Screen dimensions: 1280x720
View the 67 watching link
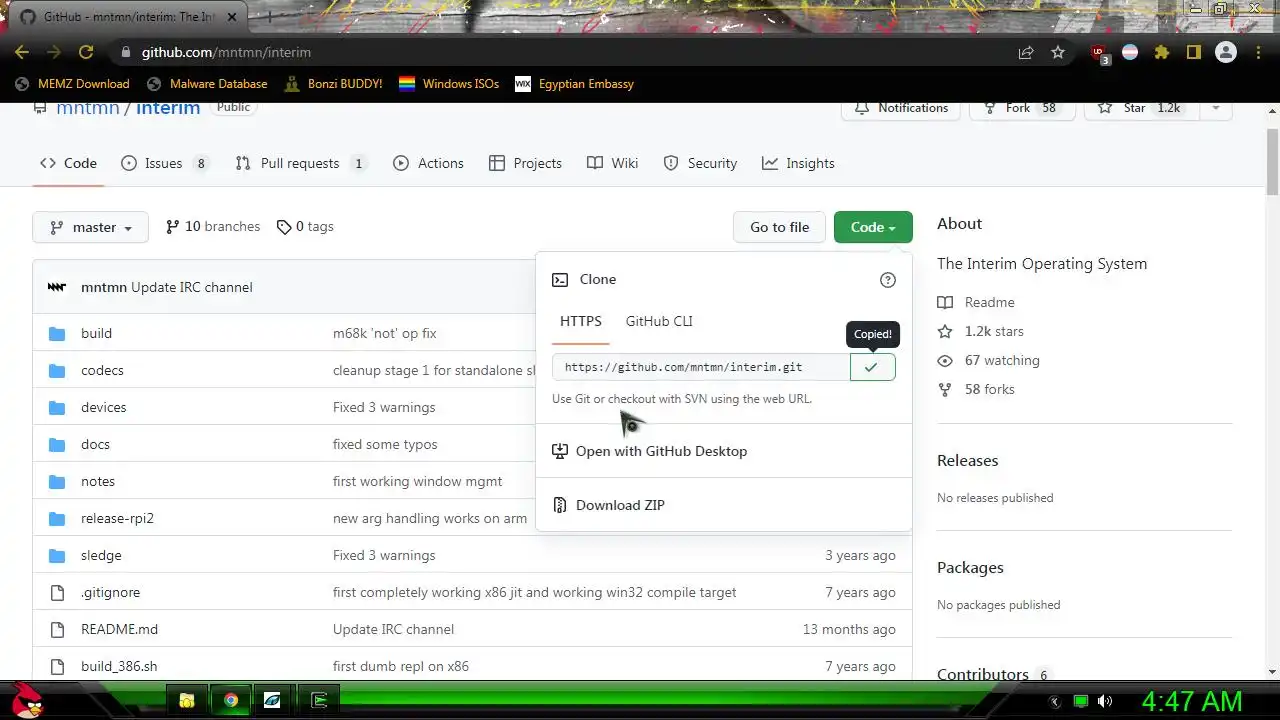[988, 360]
